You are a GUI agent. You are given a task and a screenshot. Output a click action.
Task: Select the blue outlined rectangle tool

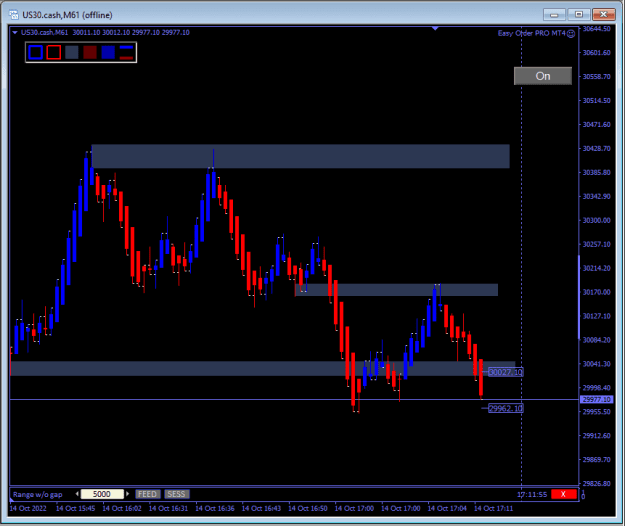35,52
